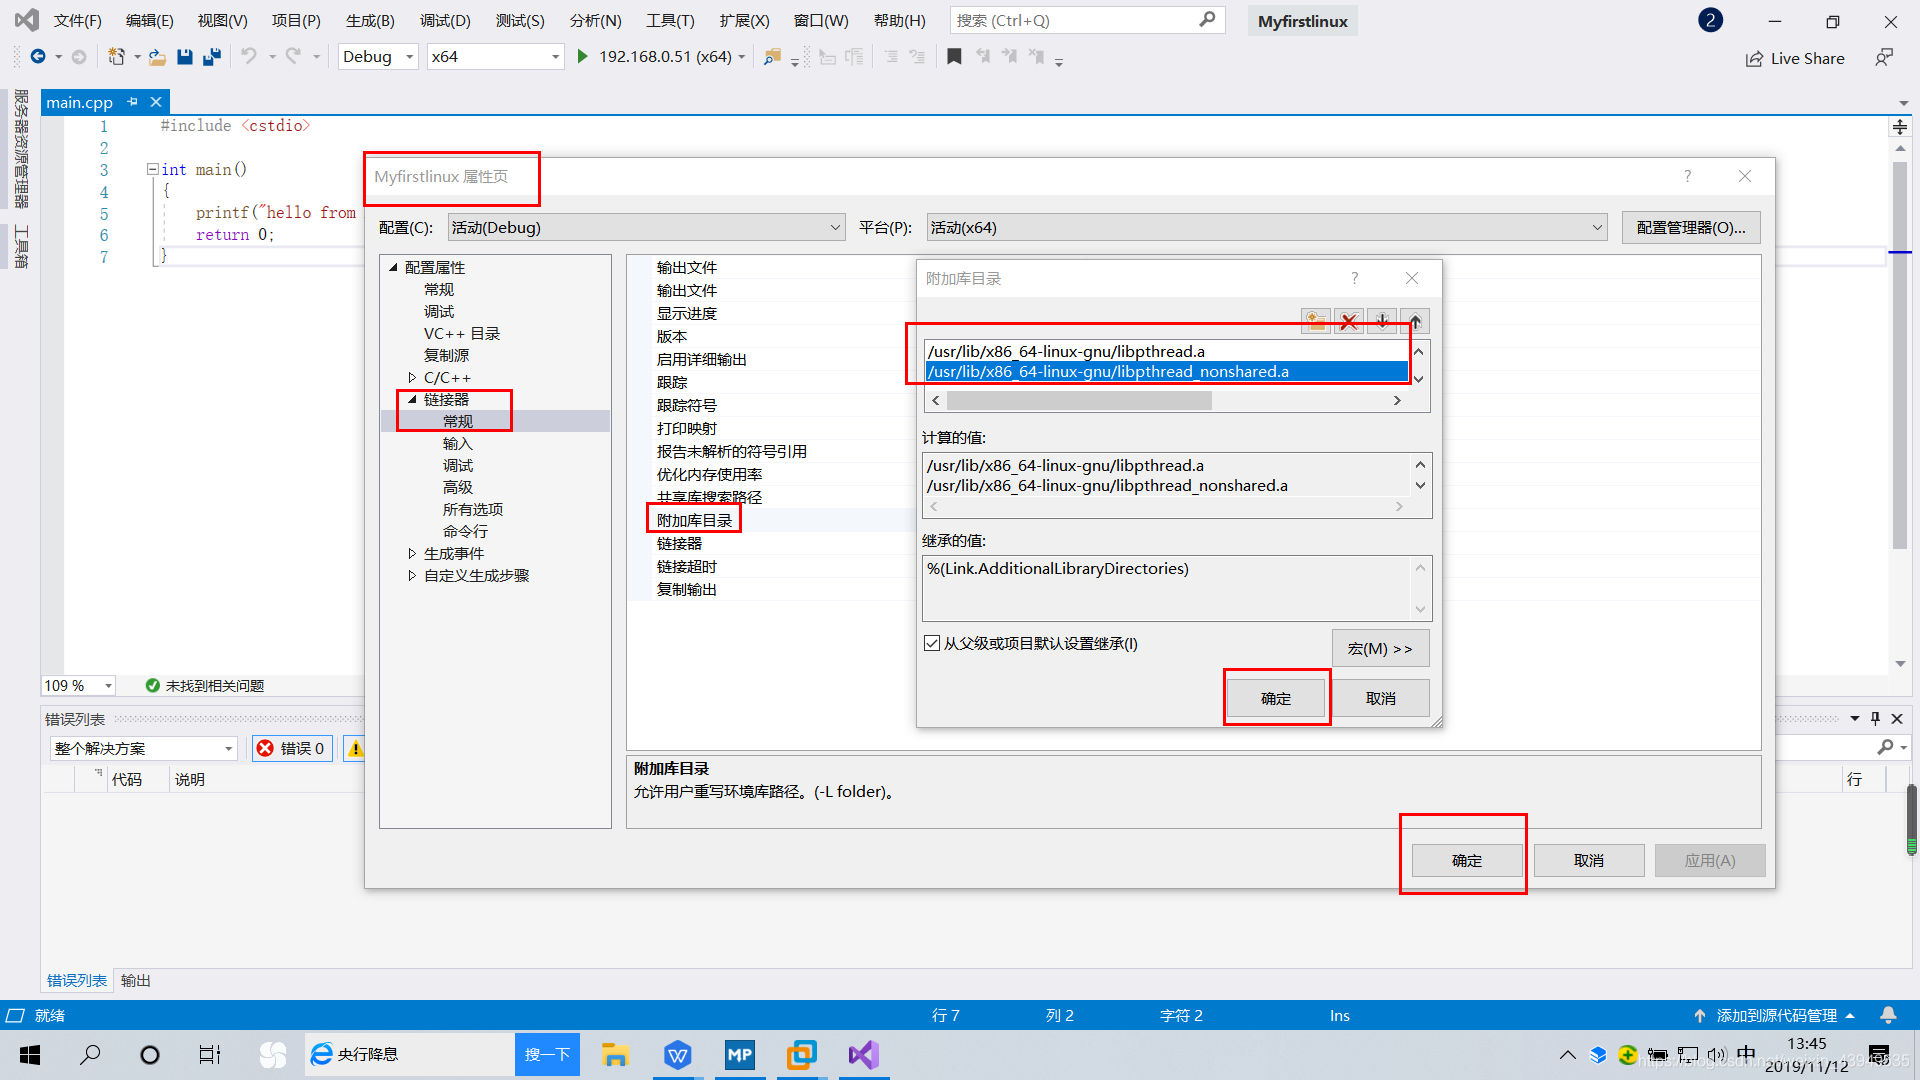
Task: Click 确定 in the property pages dialog
Action: pos(1467,860)
